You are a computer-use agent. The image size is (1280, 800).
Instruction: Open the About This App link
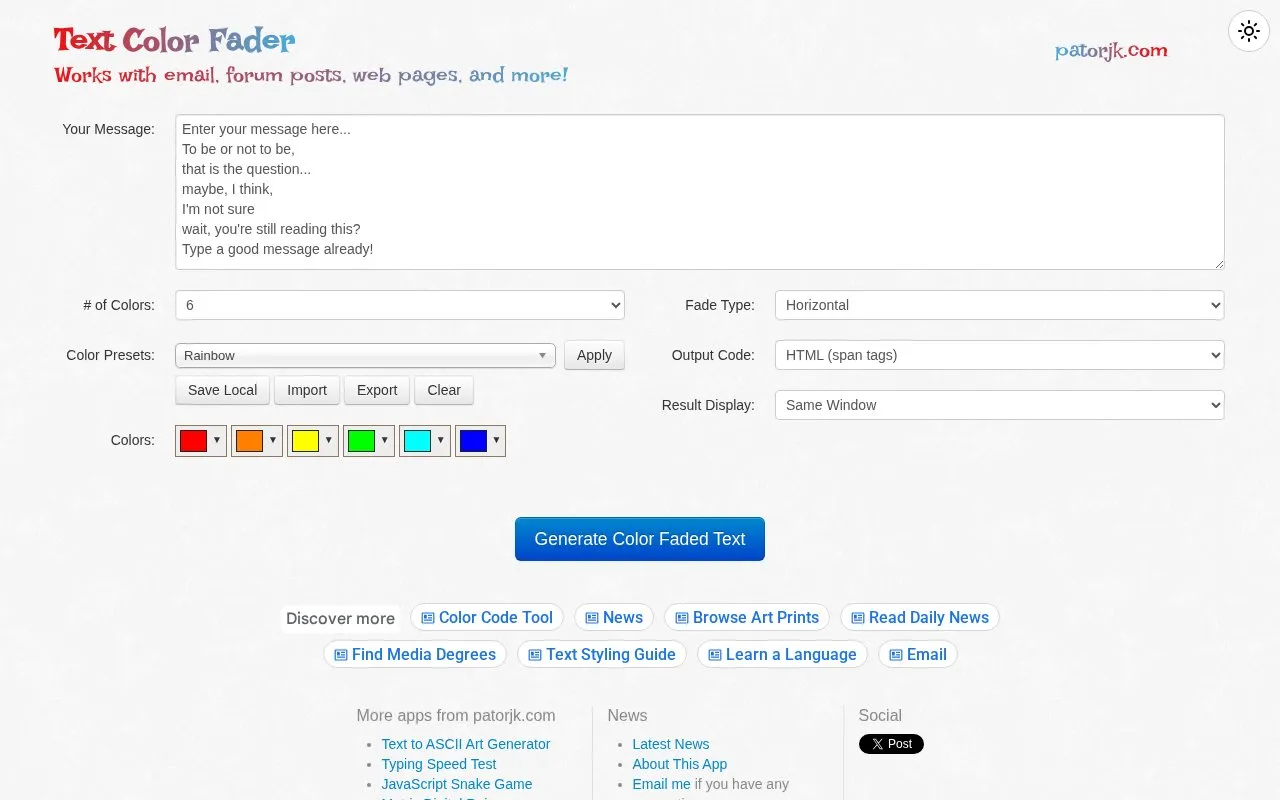[x=680, y=764]
